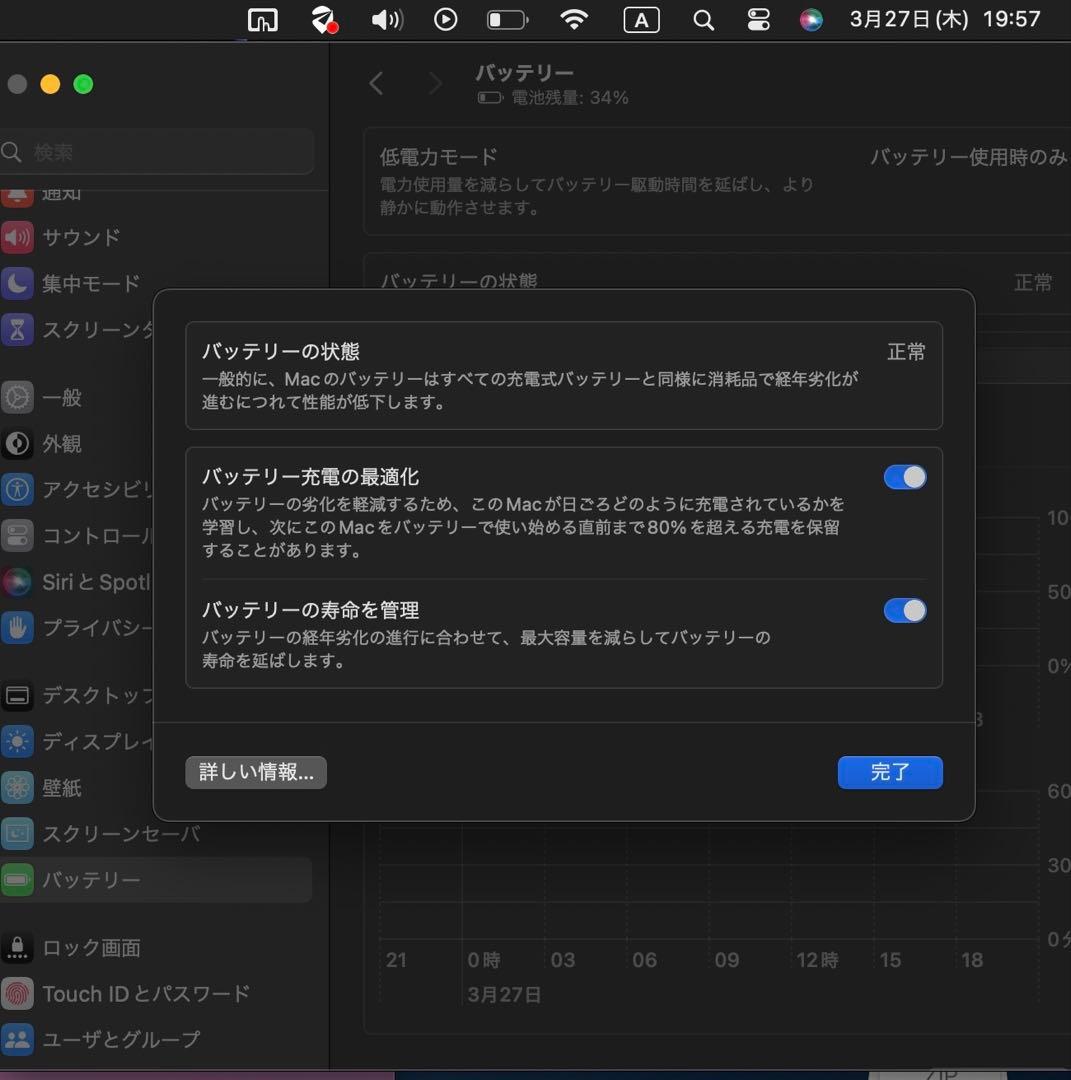This screenshot has width=1071, height=1080.
Task: Click the 詳しい情報... button
Action: [256, 772]
